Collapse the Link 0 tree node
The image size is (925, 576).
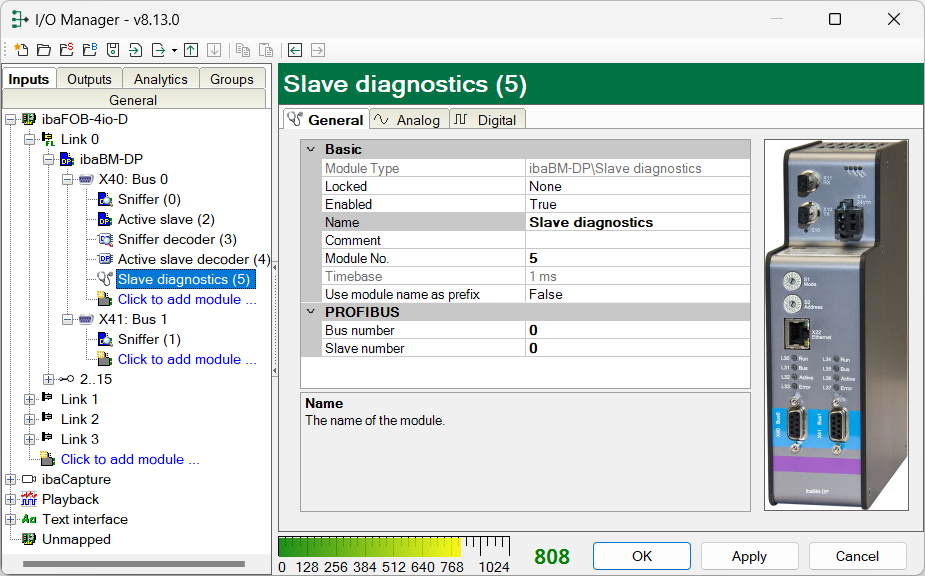point(29,140)
